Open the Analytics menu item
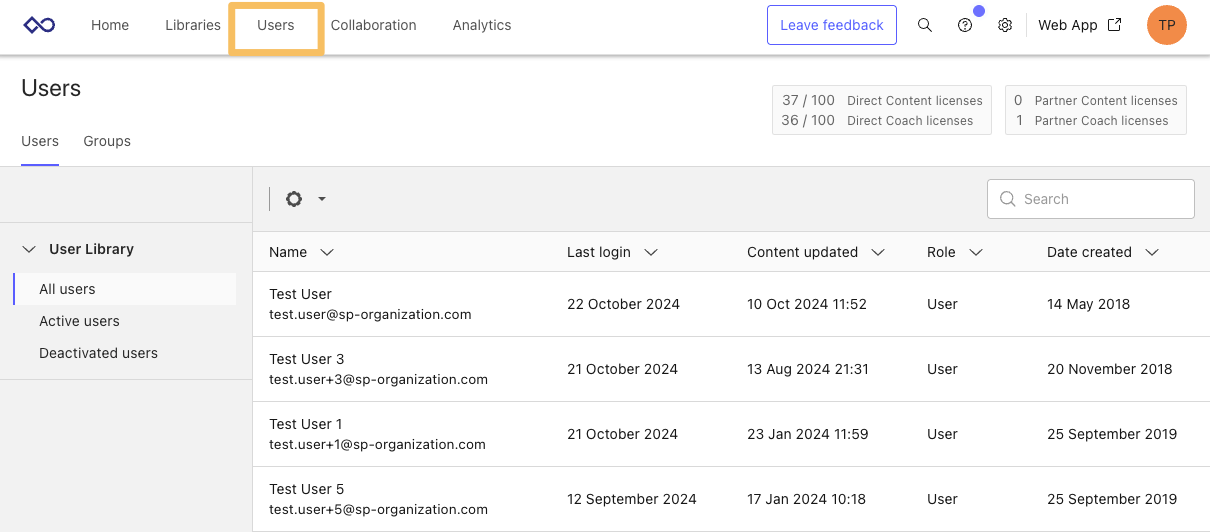This screenshot has width=1210, height=532. click(x=481, y=25)
